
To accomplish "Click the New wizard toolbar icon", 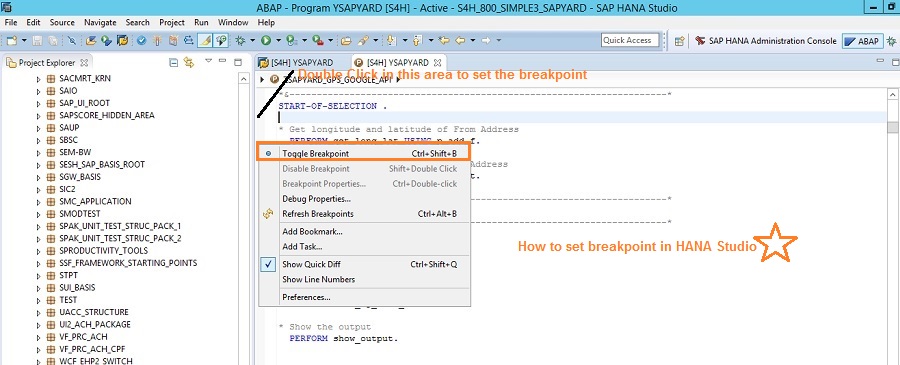I will pyautogui.click(x=11, y=41).
